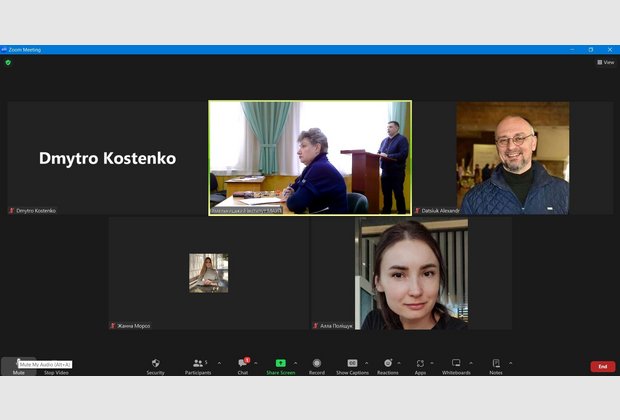Toggle Mute for my audio
Screen dimensions: 620x420
(18, 366)
